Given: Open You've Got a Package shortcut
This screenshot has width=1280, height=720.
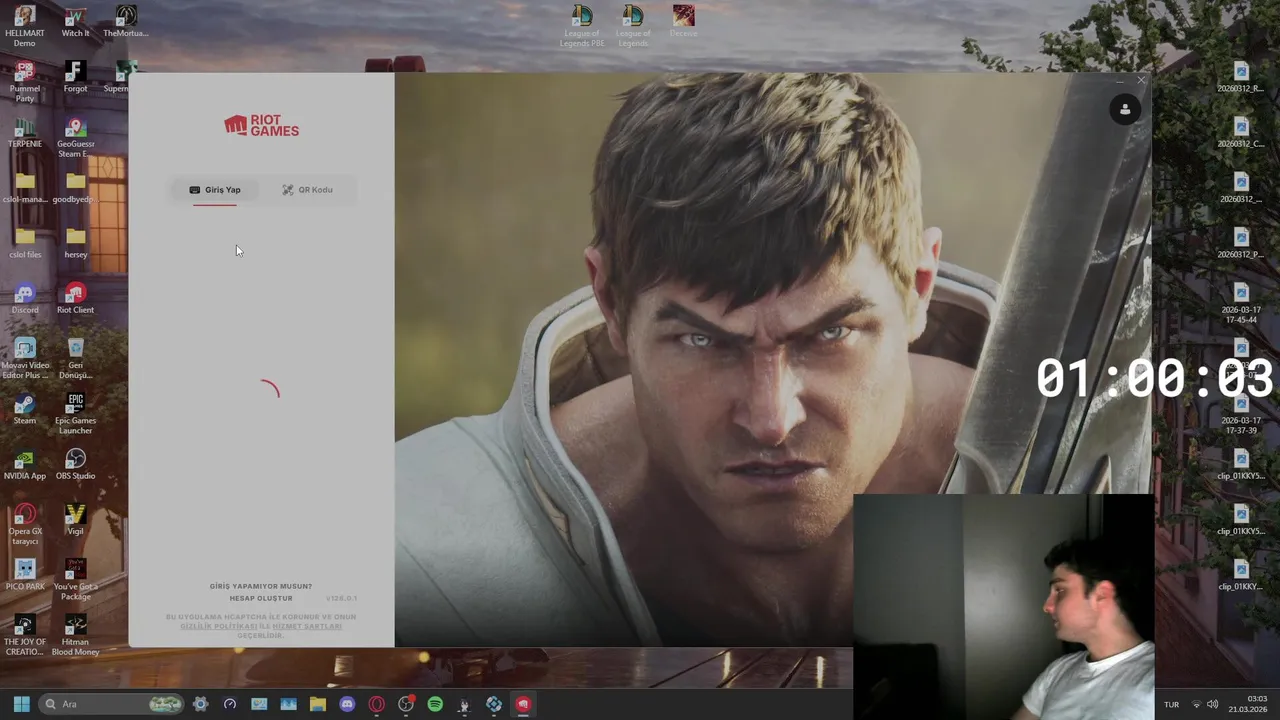Looking at the screenshot, I should [x=75, y=579].
